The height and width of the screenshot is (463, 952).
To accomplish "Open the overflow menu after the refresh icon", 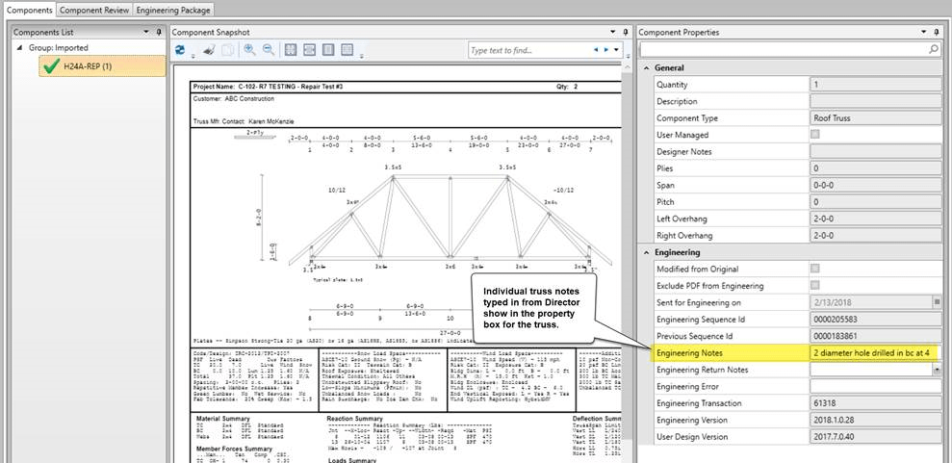I will point(193,55).
